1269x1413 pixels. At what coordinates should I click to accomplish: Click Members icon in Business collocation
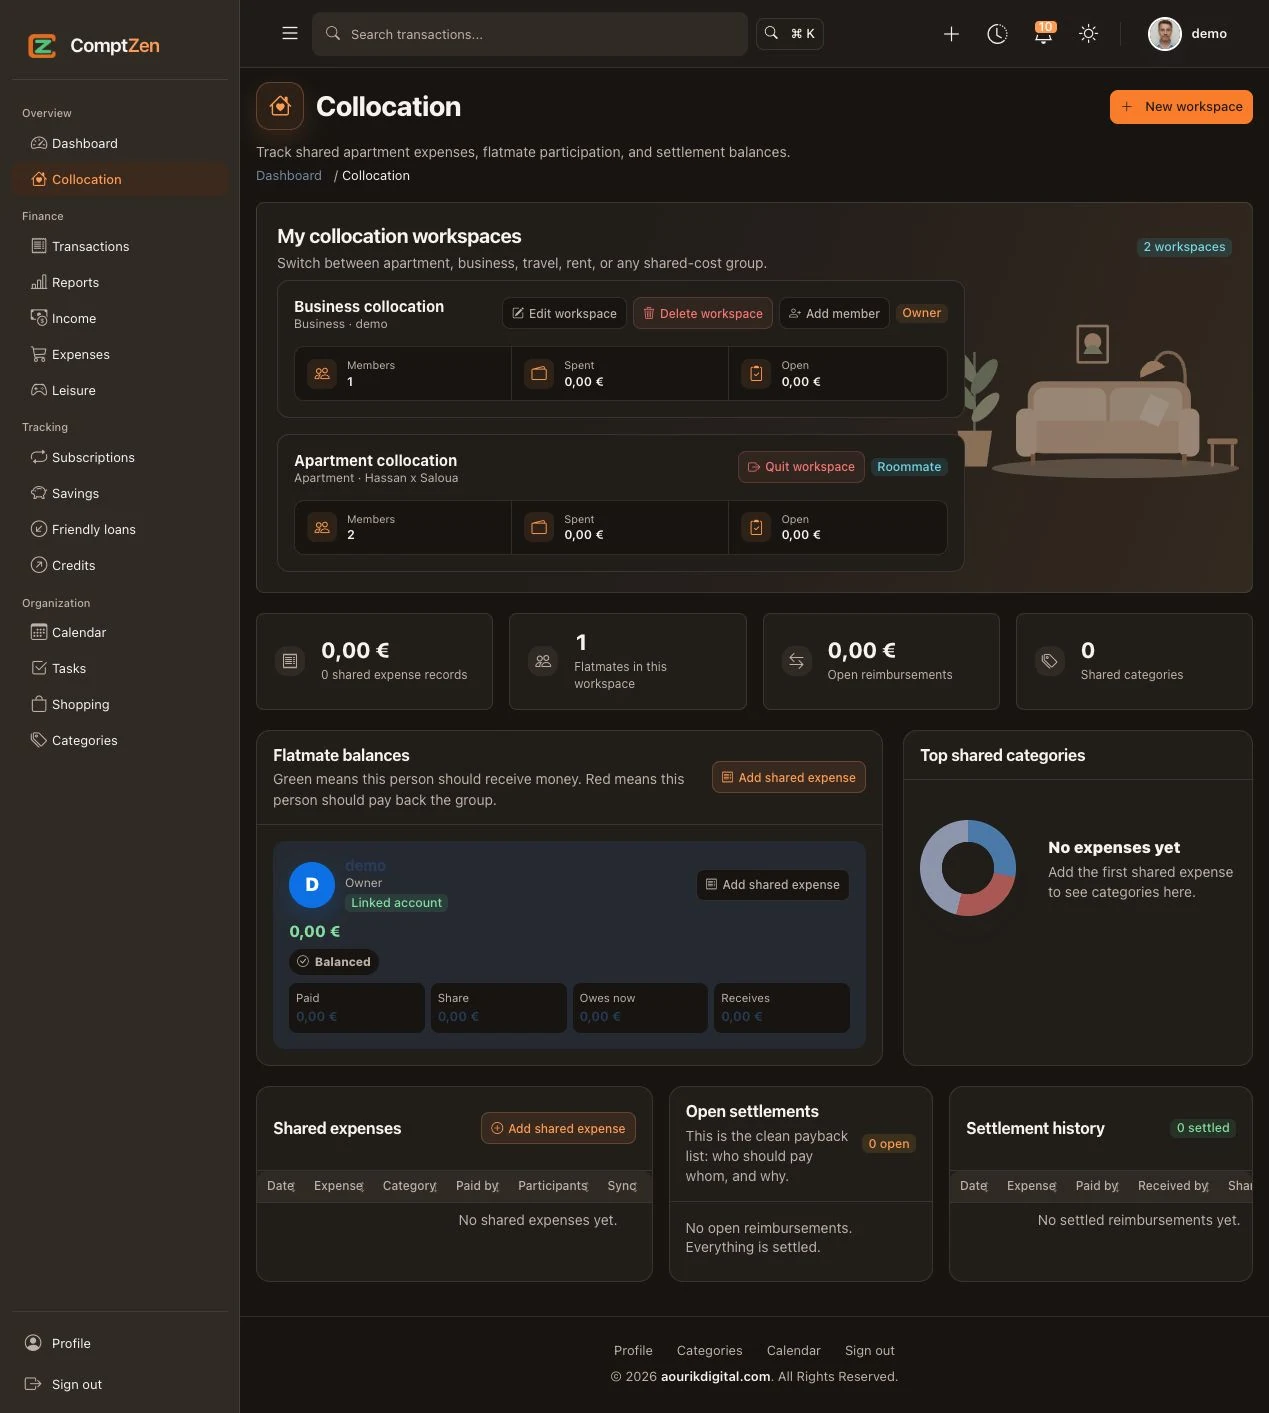pos(322,373)
